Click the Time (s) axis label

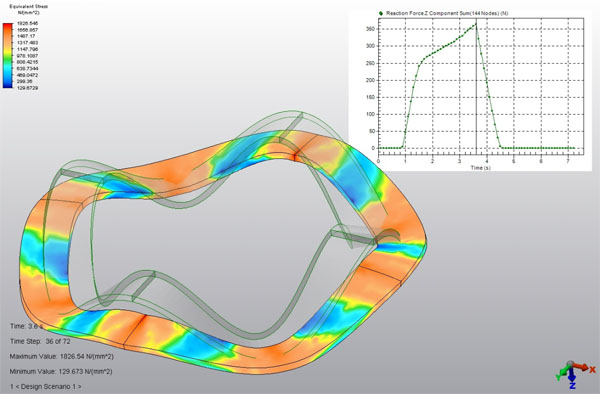pos(481,168)
